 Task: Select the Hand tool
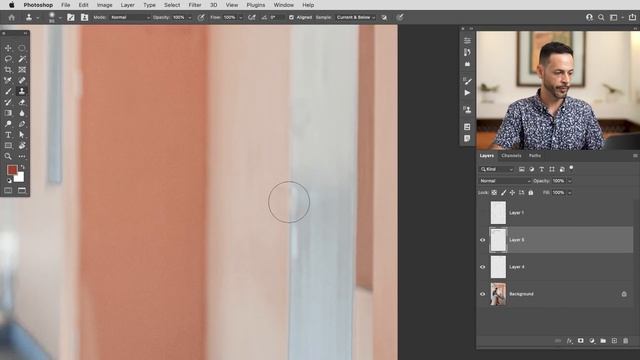pyautogui.click(x=22, y=145)
